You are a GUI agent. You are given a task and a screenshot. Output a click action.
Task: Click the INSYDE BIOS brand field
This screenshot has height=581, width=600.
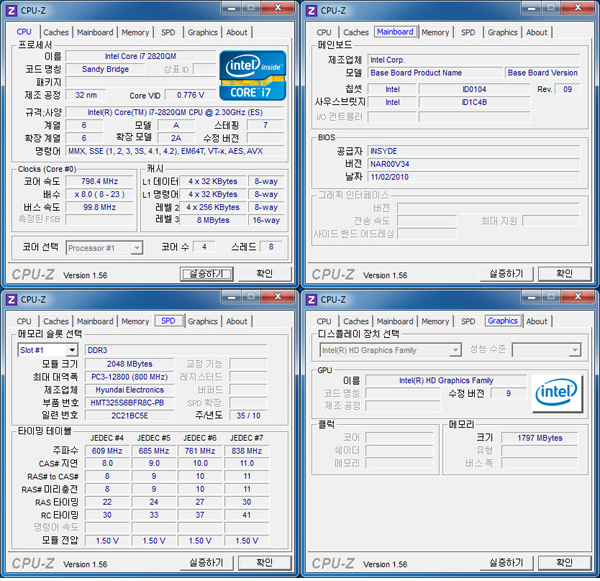[x=474, y=151]
